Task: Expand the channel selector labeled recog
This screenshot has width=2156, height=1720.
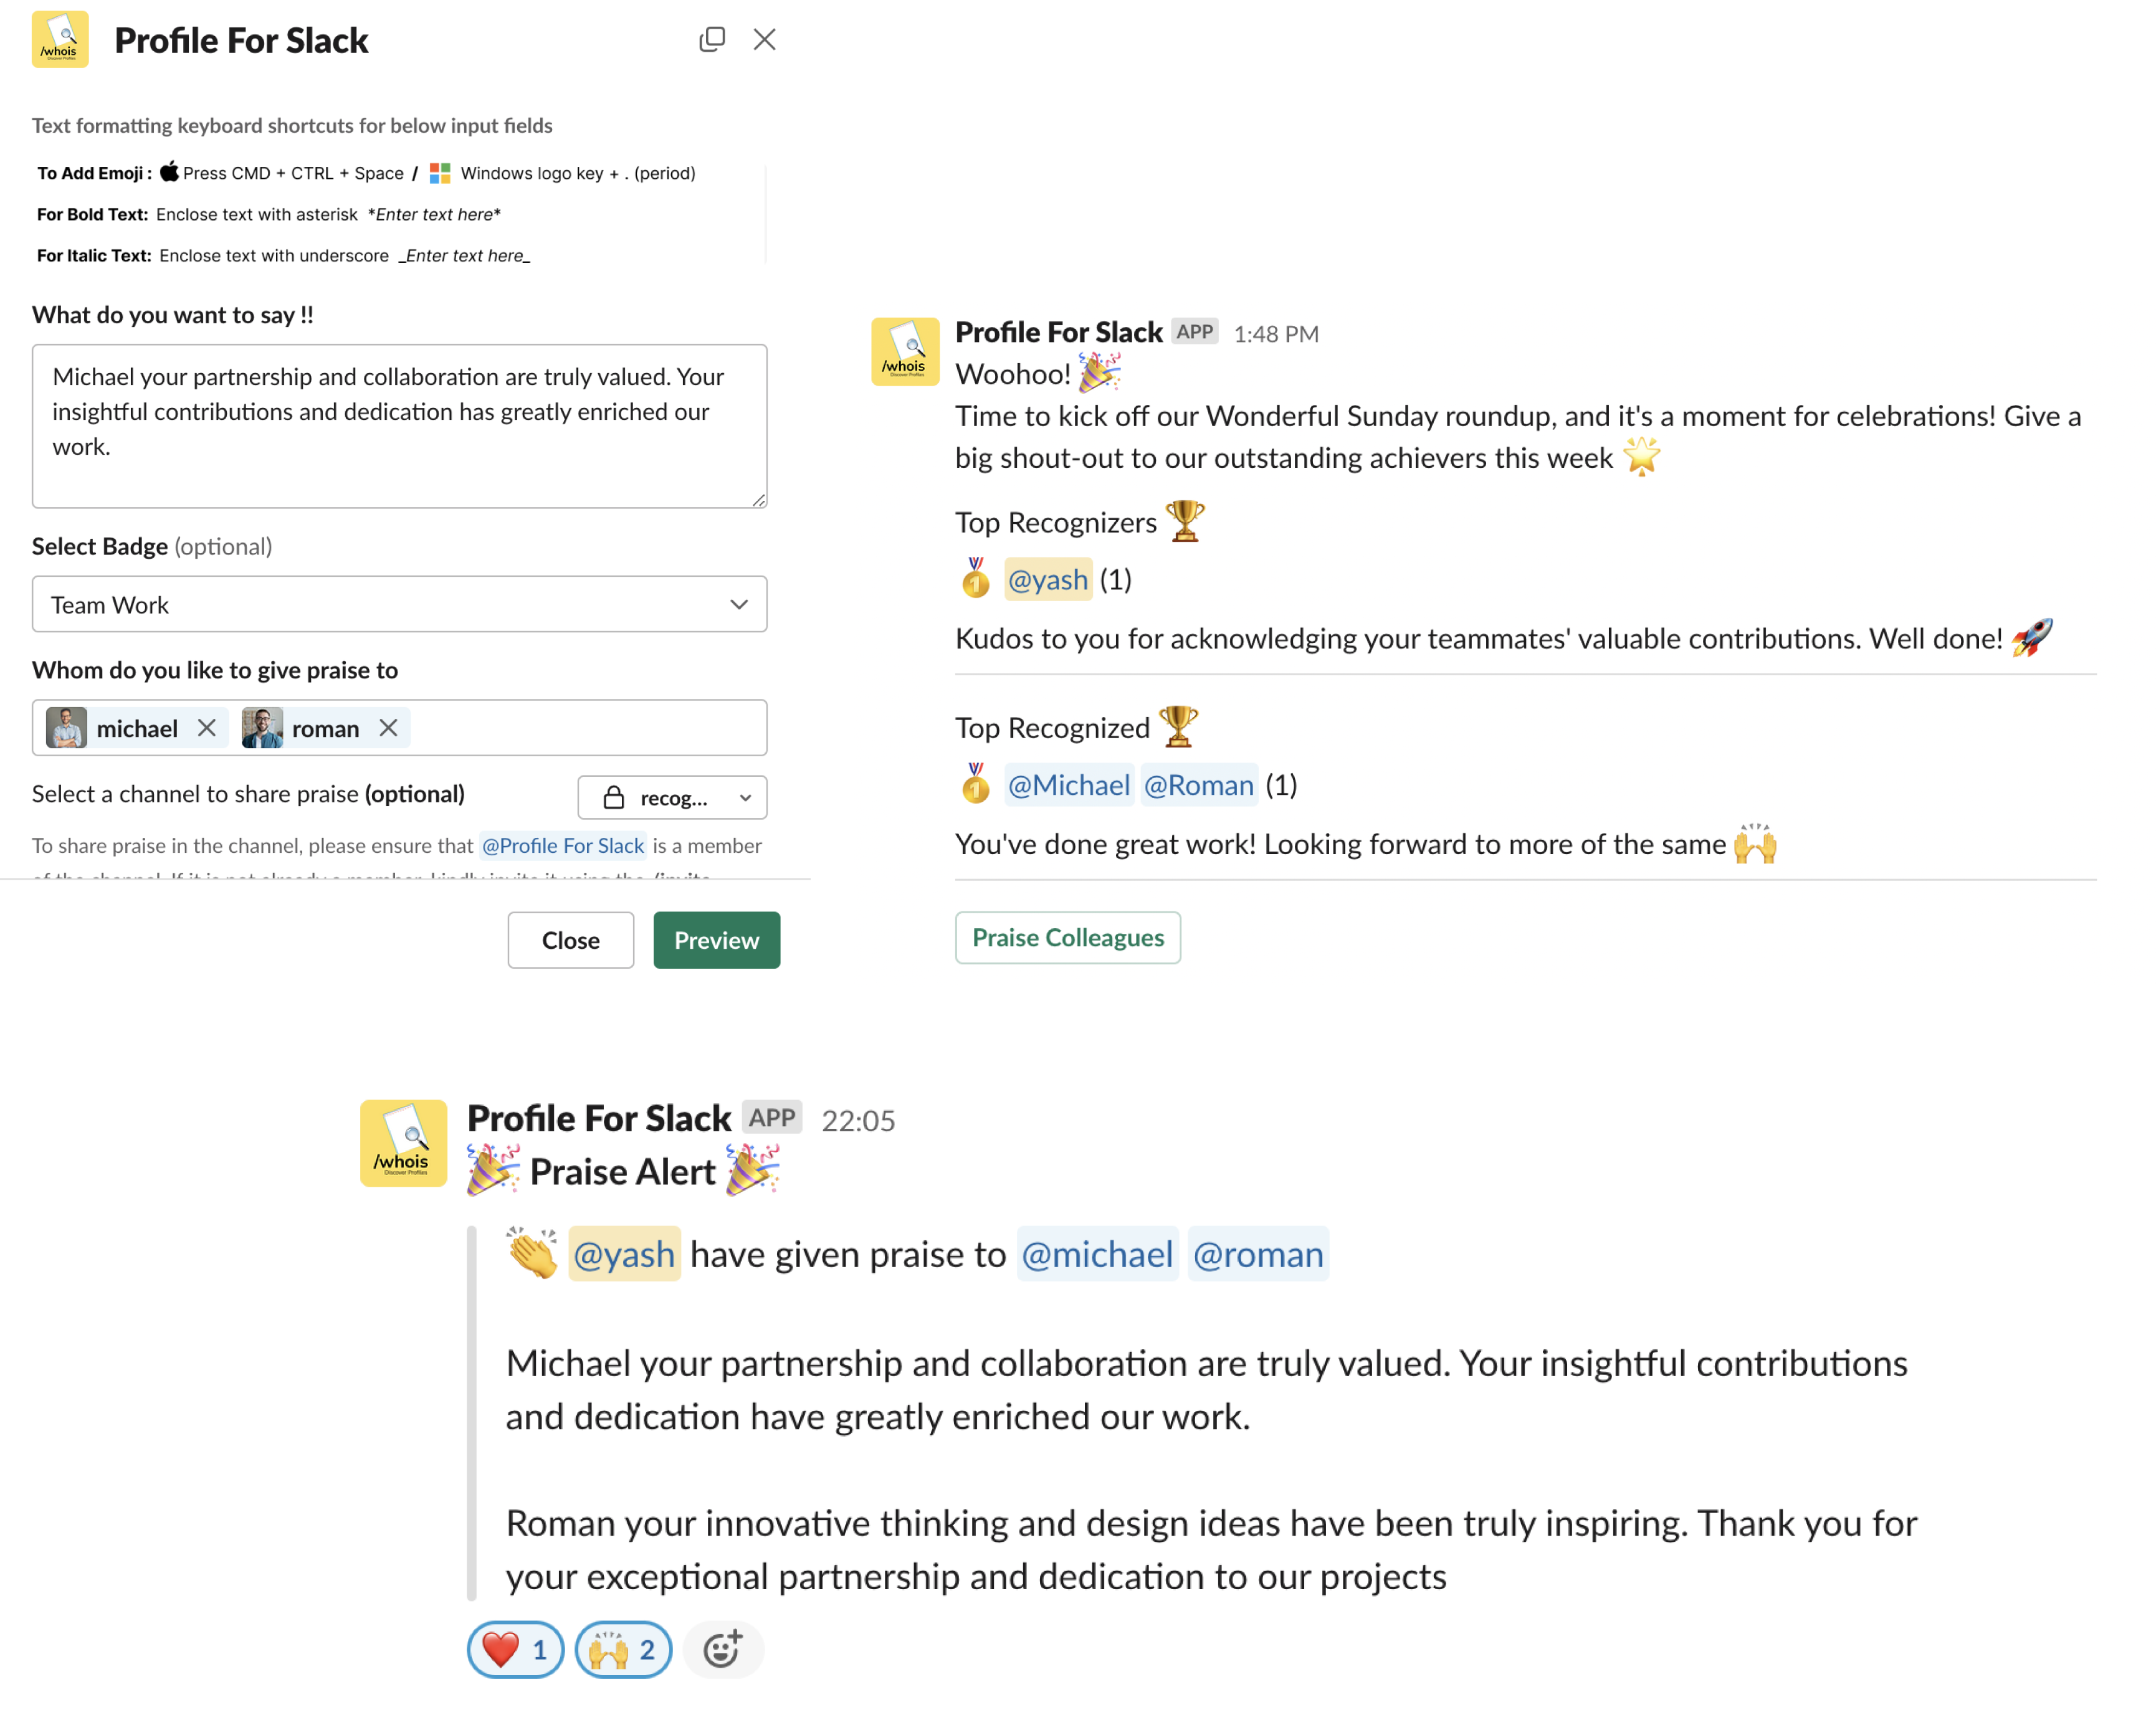Action: click(672, 797)
